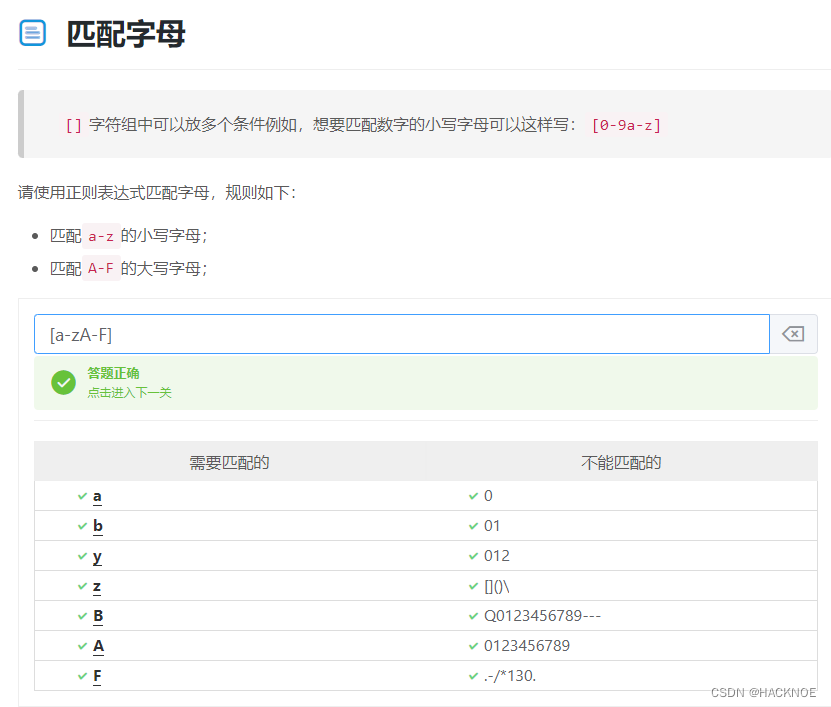Select the 'z' row in the match list
Viewport: 831px width, 707px height.
[230, 586]
